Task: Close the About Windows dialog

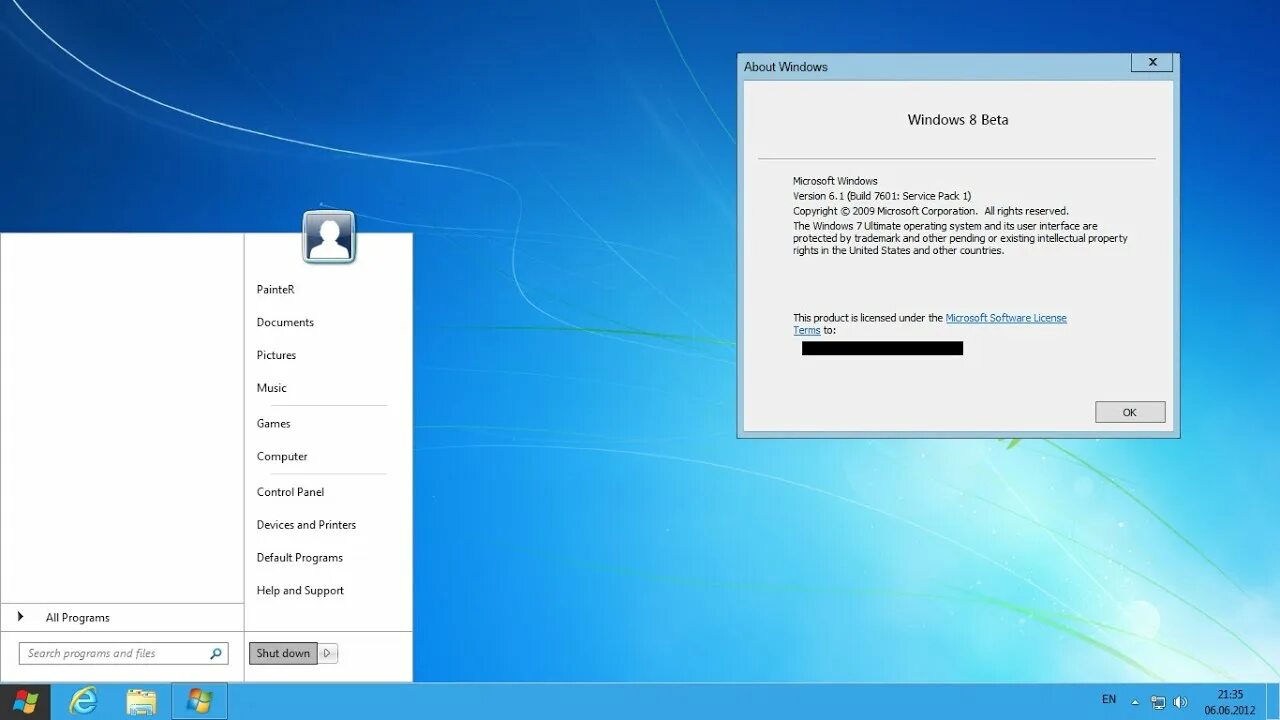Action: point(1152,62)
